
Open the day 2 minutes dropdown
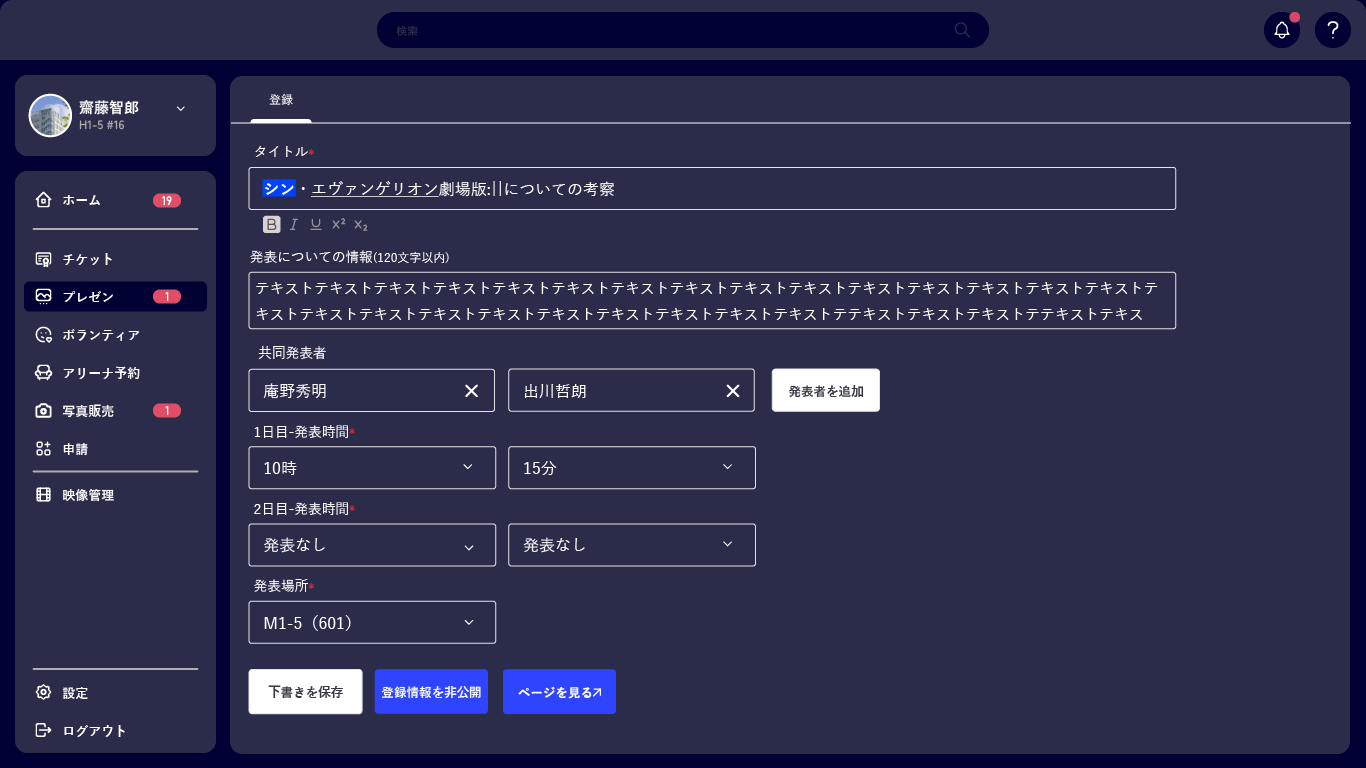click(x=632, y=545)
